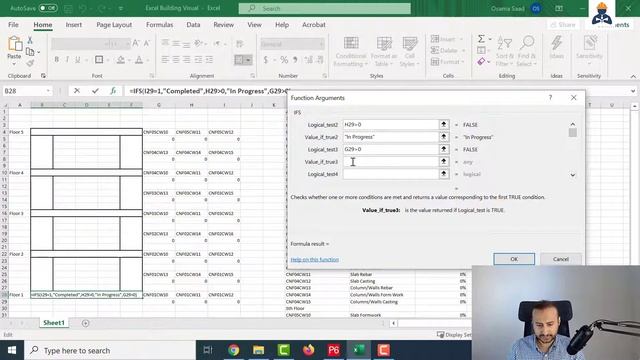The image size is (640, 360).
Task: Toggle Bold formatting
Action: tap(57, 60)
